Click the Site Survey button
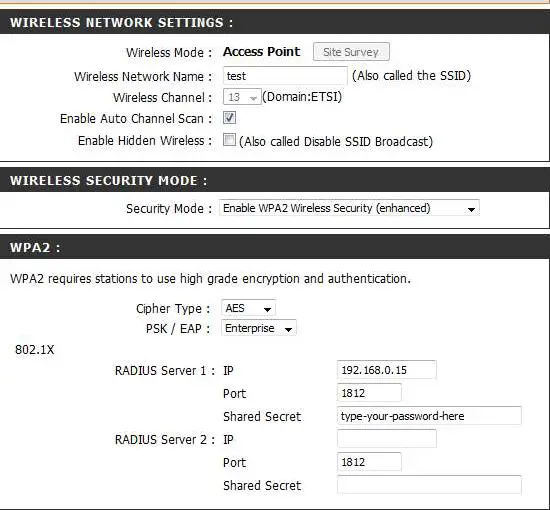 click(351, 52)
